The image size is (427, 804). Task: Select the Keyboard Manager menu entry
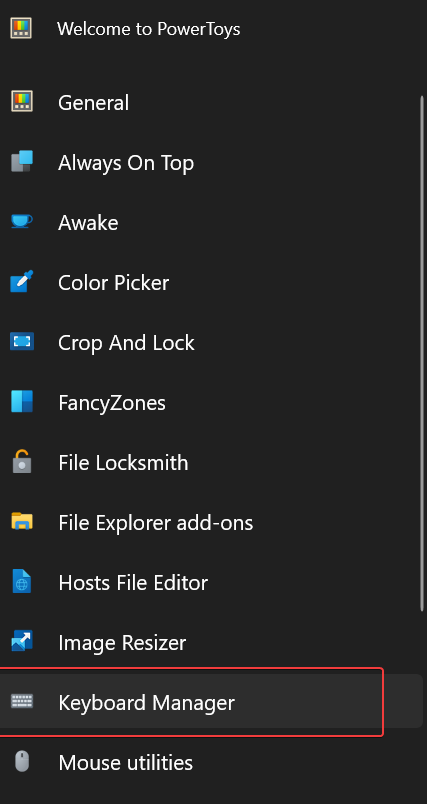211,702
